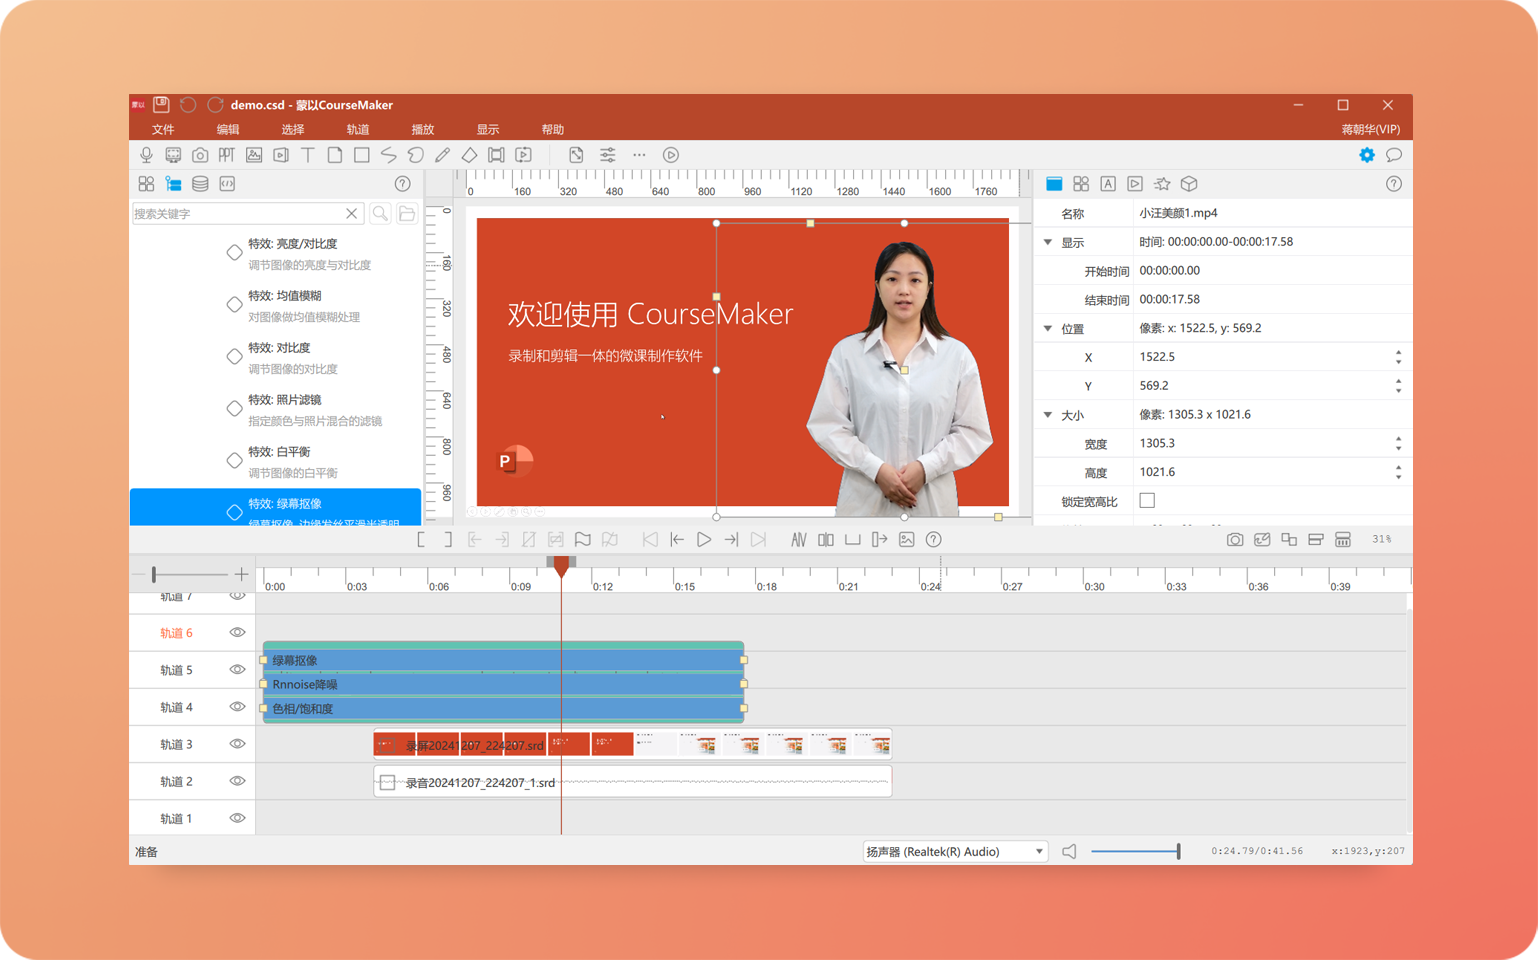Click the volume slider in status bar
Screen dimensions: 1540x961
1135,852
